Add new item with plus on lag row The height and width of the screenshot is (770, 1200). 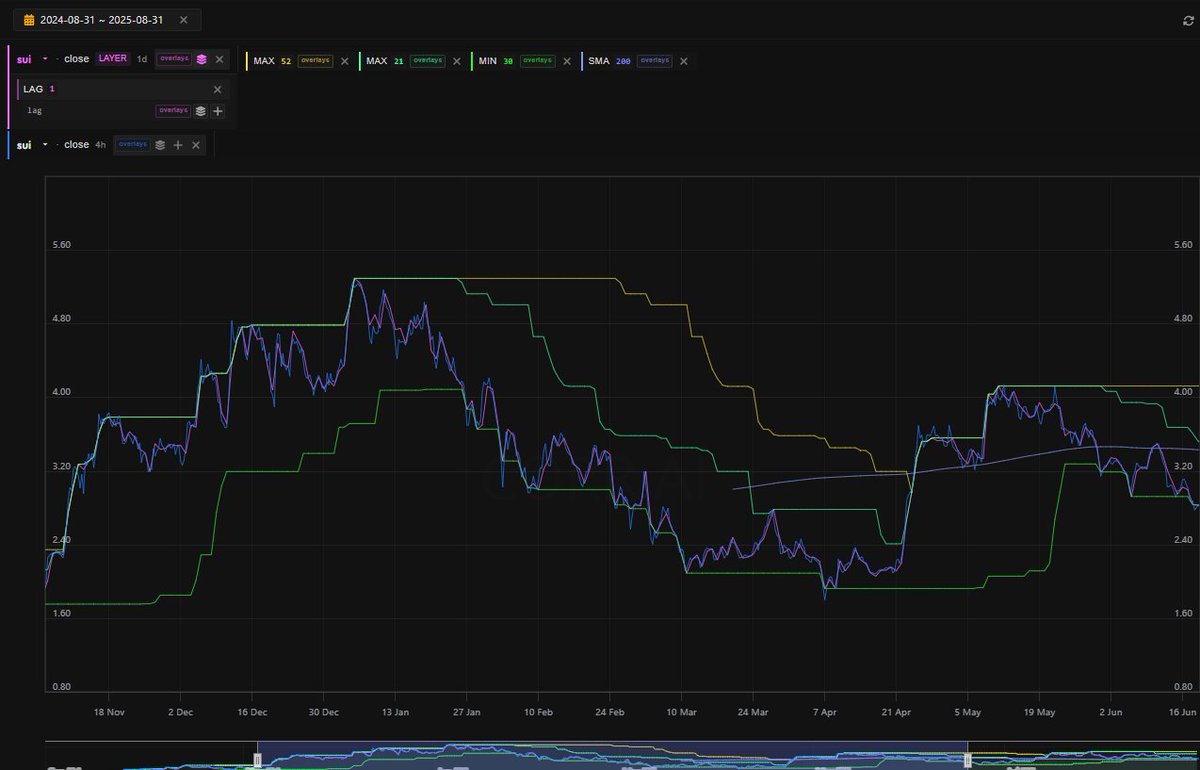(218, 111)
